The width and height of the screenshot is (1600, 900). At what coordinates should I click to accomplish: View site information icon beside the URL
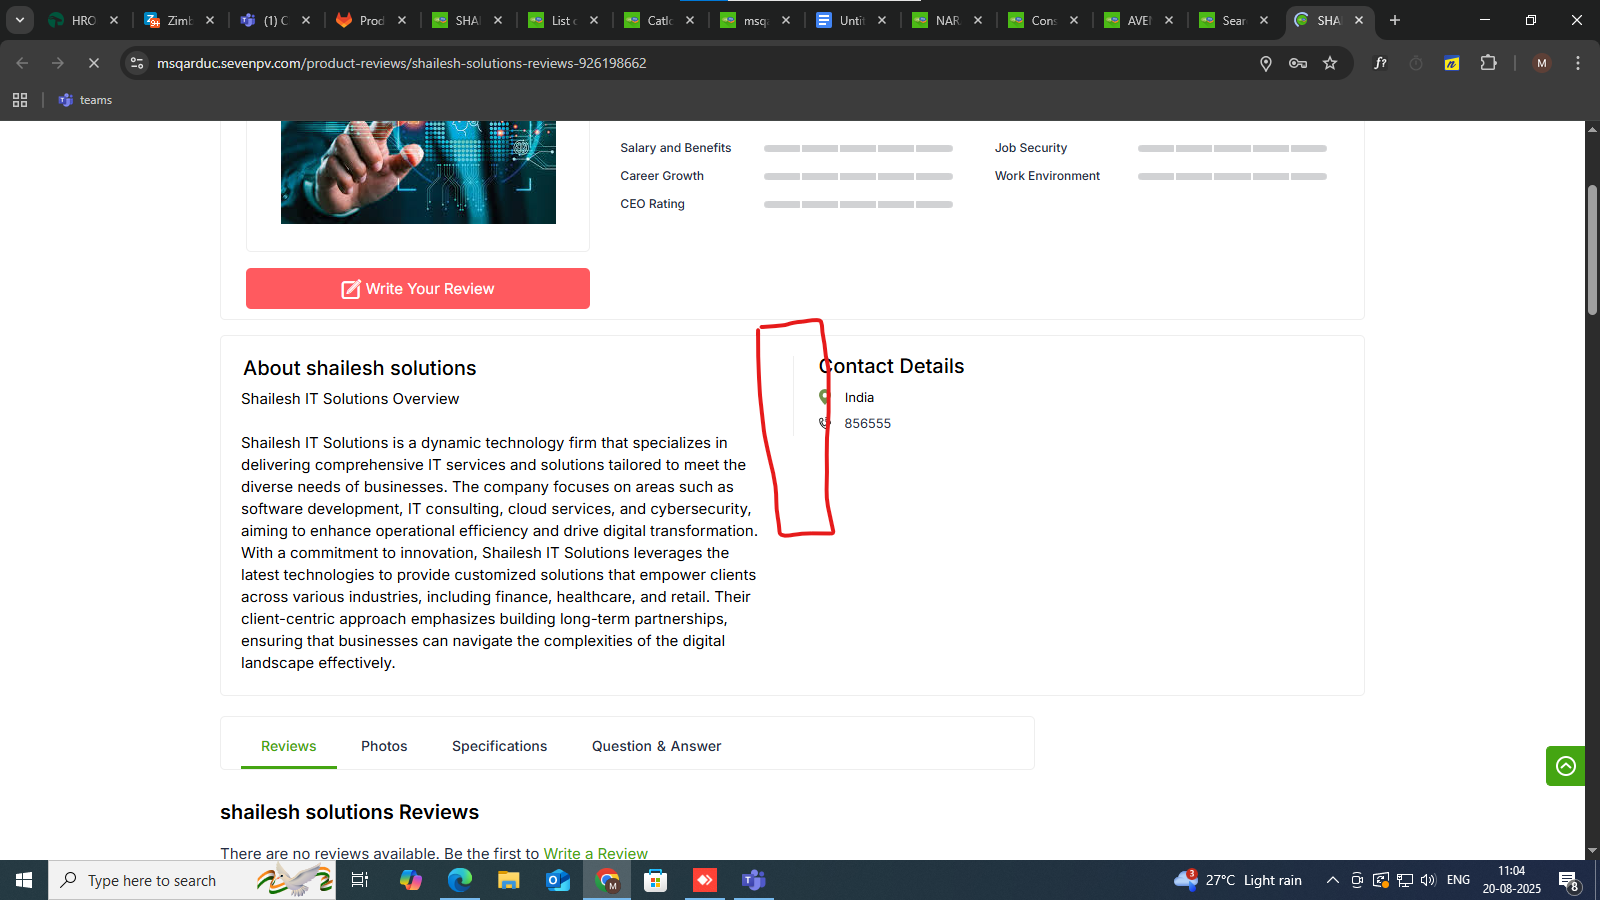tap(137, 63)
